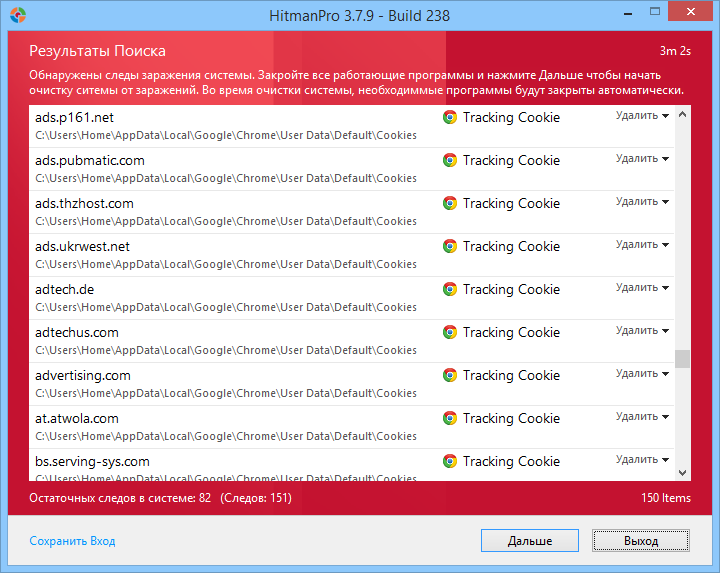Open the Удалить dropdown for bs.serving-sys.com

pyautogui.click(x=642, y=460)
